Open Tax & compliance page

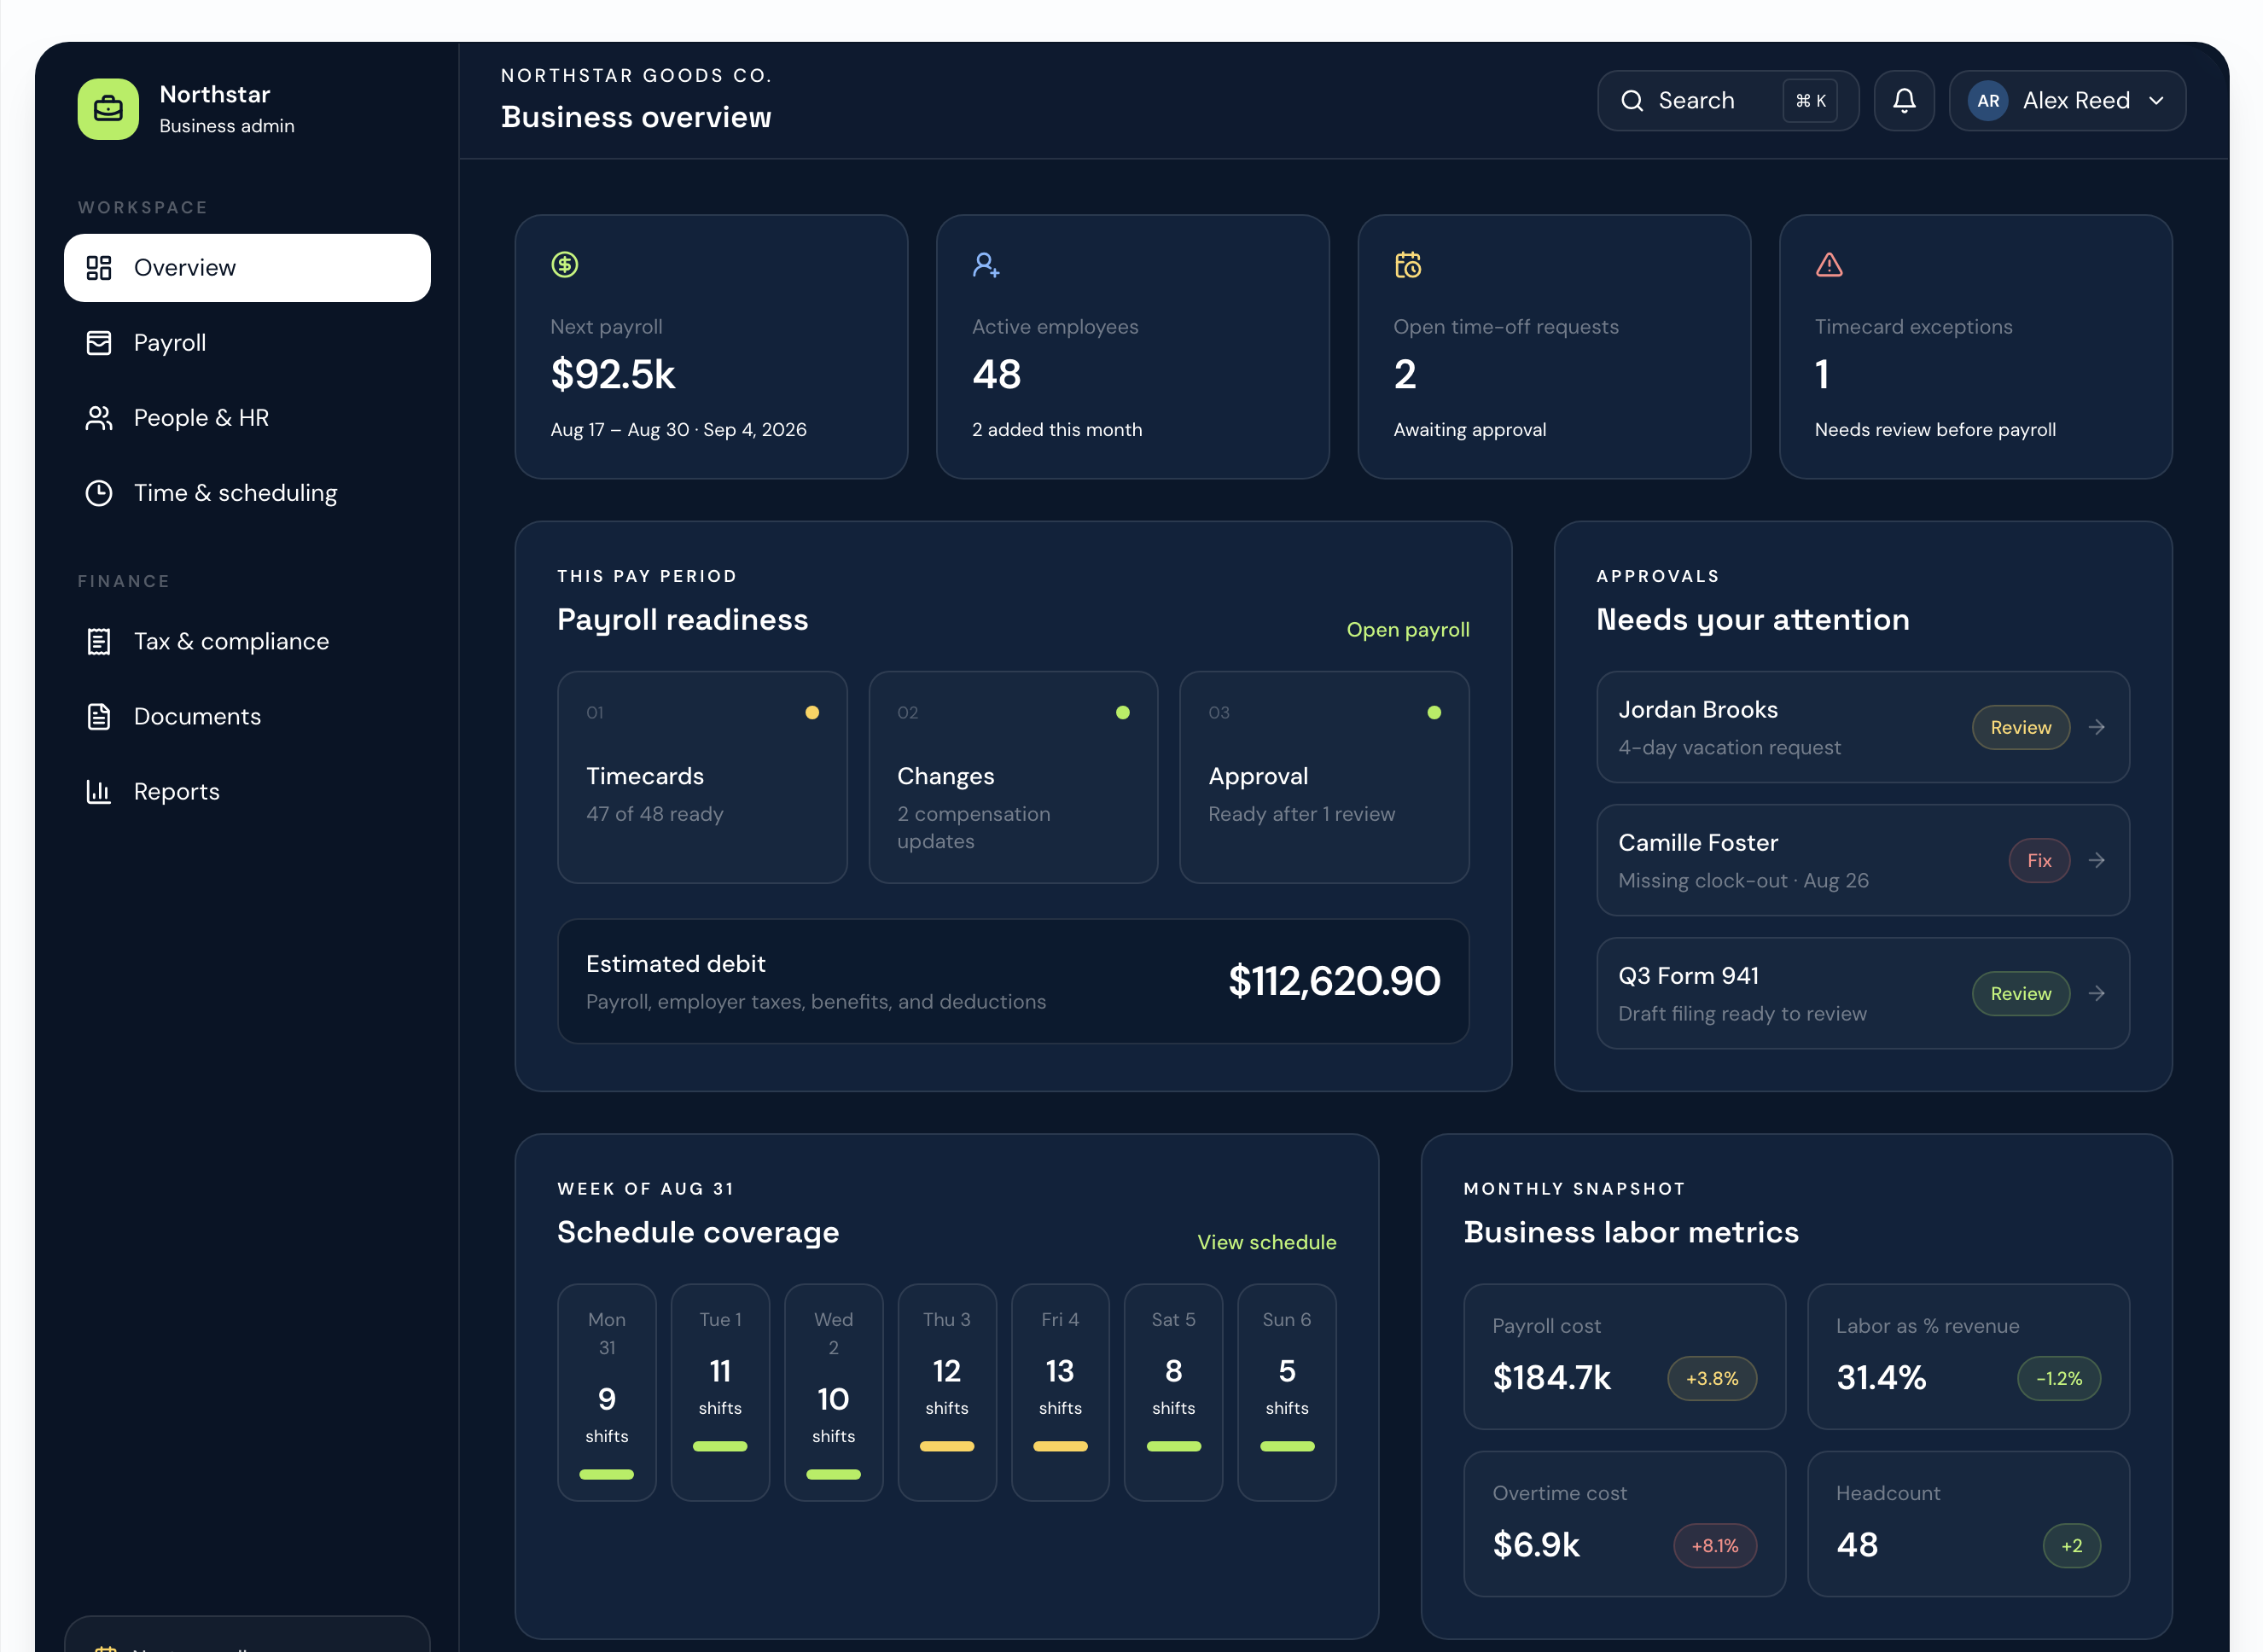coord(247,641)
